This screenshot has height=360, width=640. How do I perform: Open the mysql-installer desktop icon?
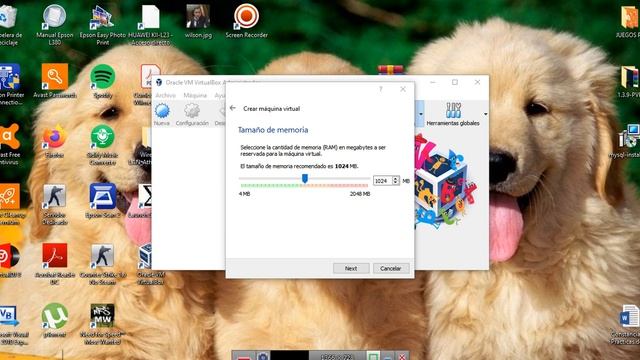tap(627, 142)
